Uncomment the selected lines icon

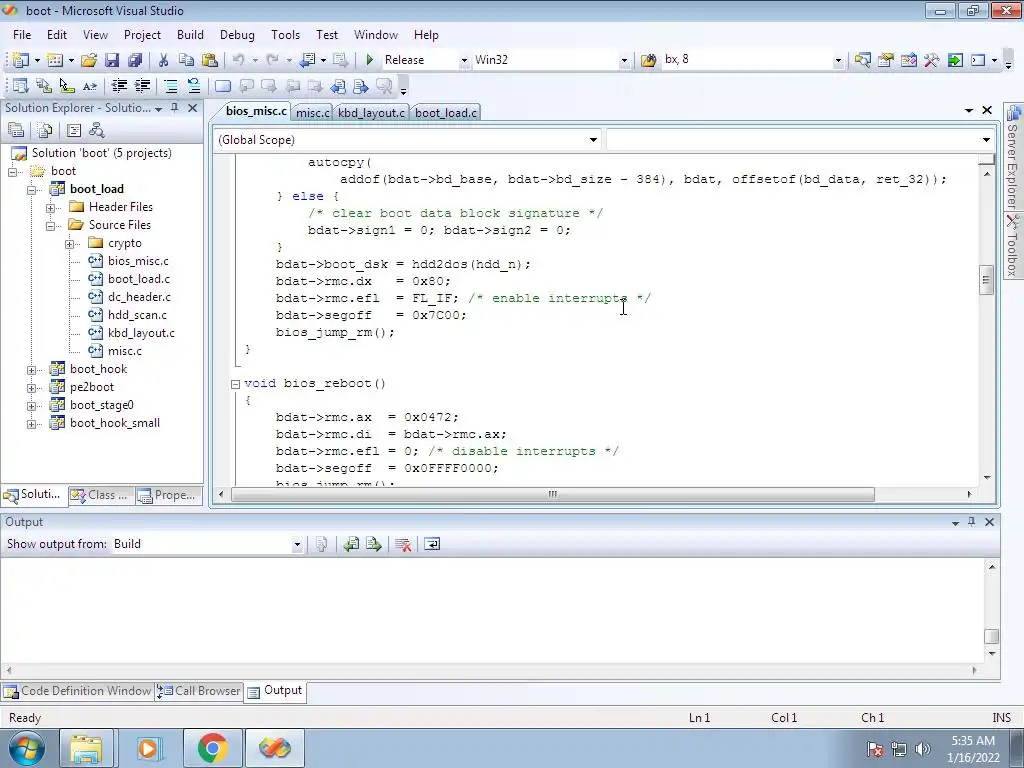pos(193,86)
